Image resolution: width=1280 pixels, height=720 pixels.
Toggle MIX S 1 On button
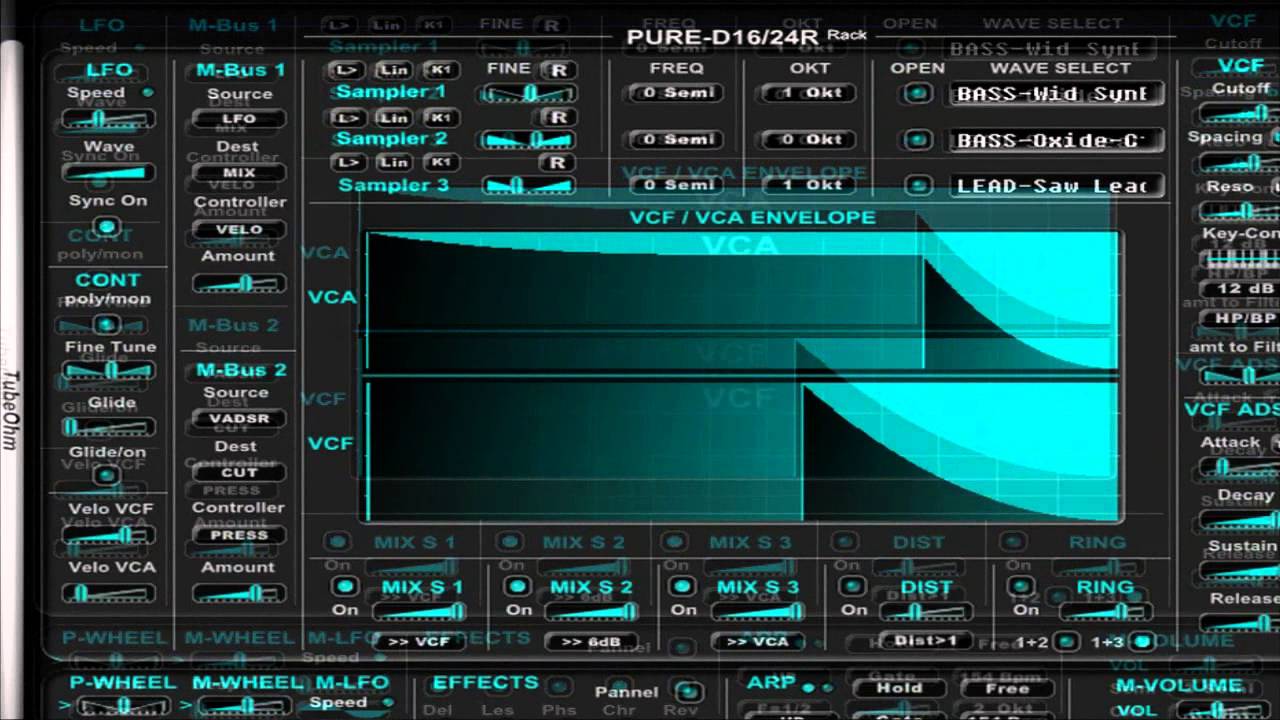tap(346, 586)
